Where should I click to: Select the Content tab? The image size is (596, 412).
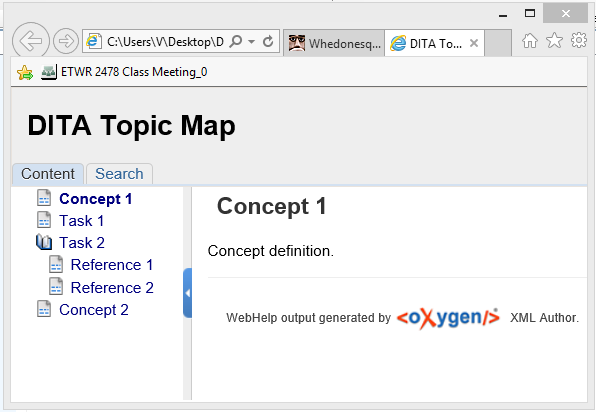48,174
